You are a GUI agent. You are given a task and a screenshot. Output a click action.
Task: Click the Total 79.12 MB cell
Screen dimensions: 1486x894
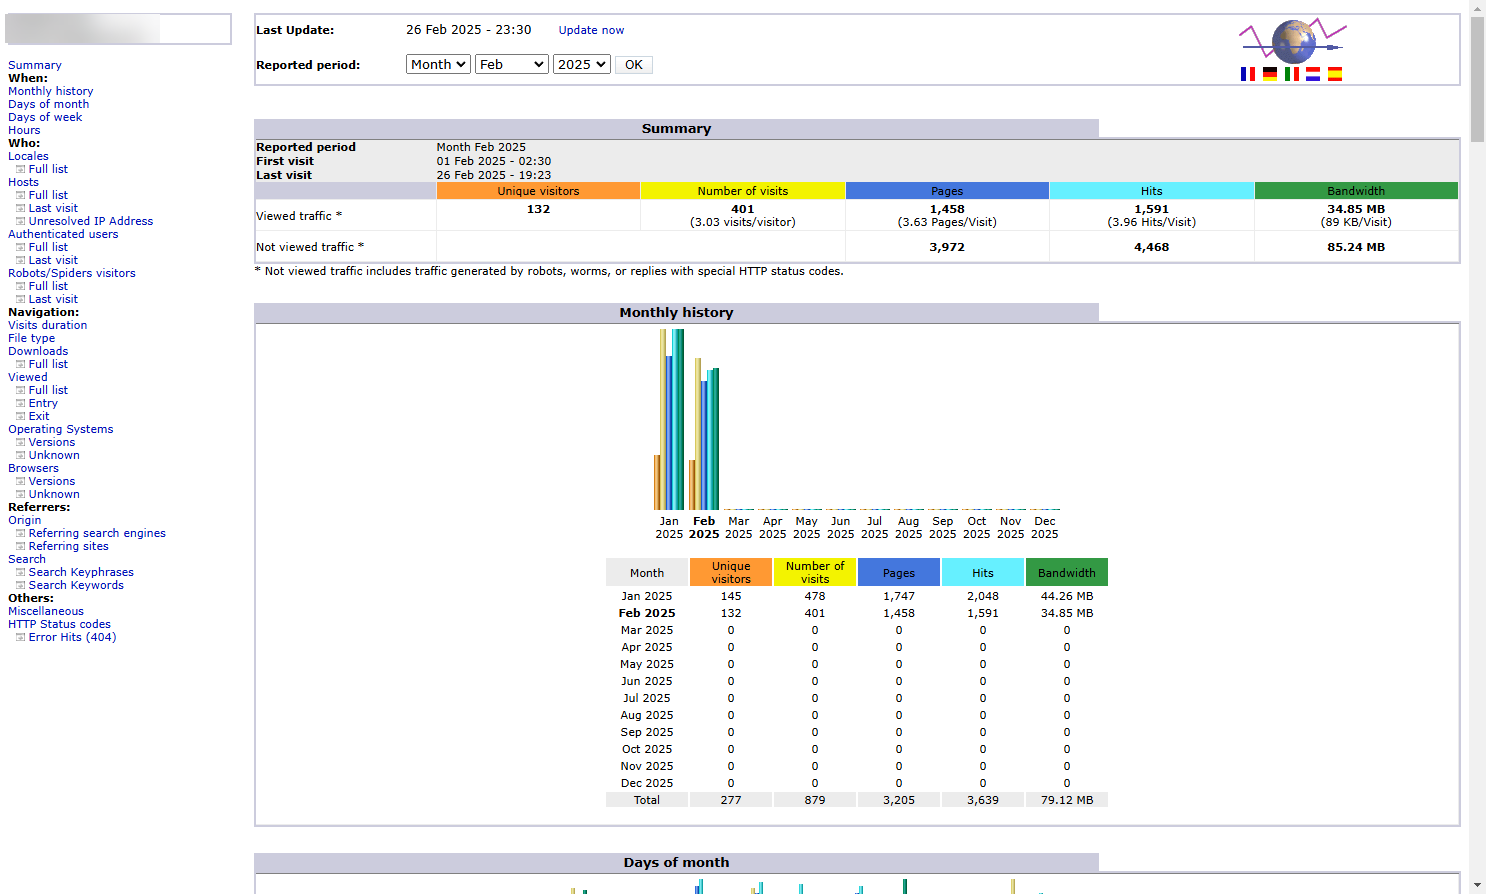click(1067, 800)
